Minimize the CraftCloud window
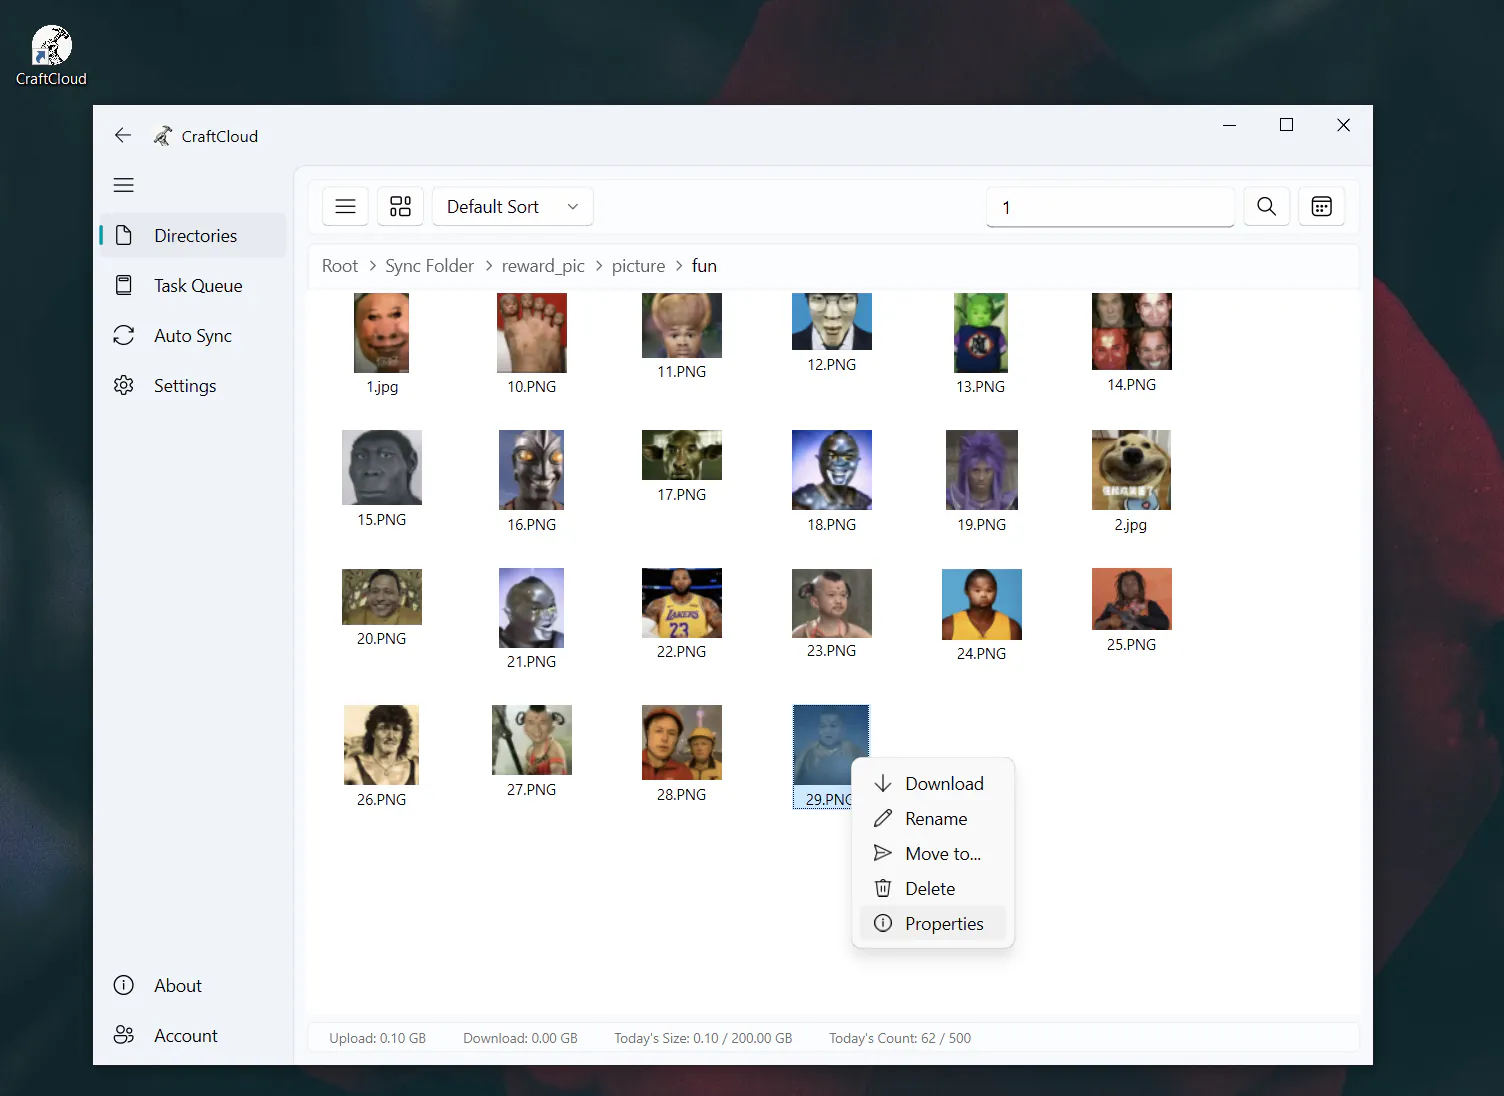Screen dimensions: 1504x1096 (1229, 125)
